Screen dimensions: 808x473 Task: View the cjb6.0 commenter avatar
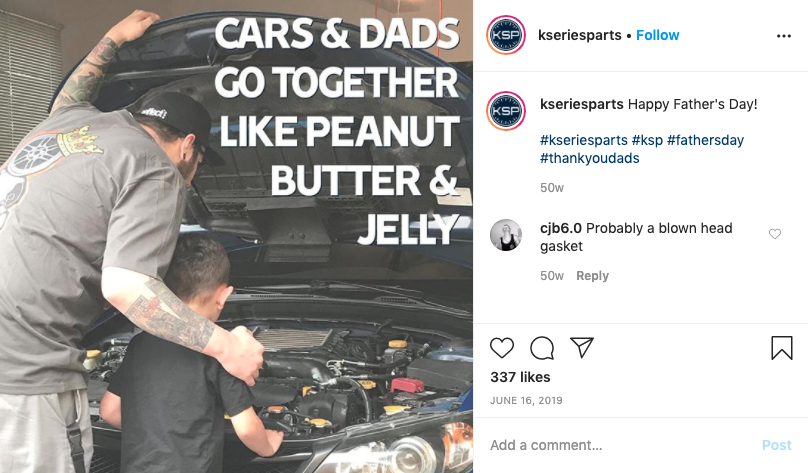[506, 235]
